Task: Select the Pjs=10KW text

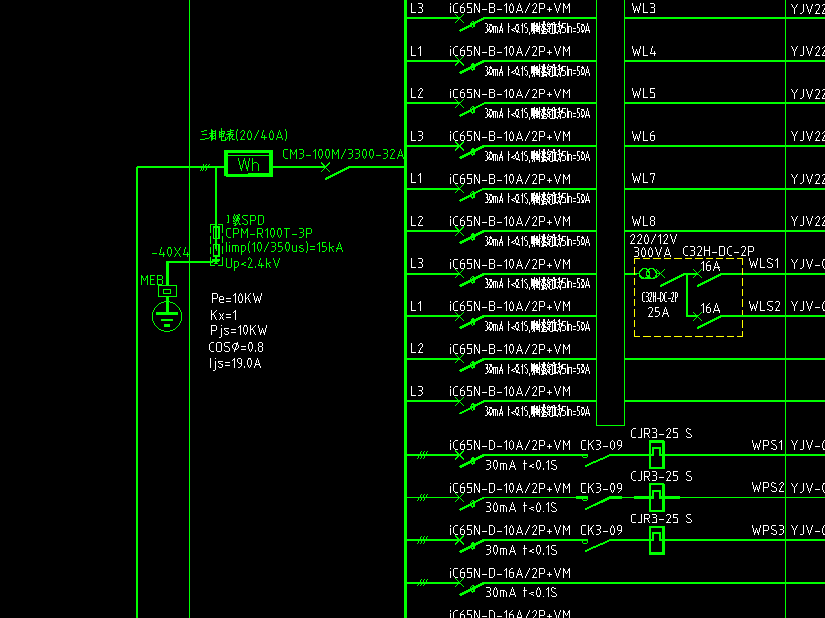Action: 238,330
